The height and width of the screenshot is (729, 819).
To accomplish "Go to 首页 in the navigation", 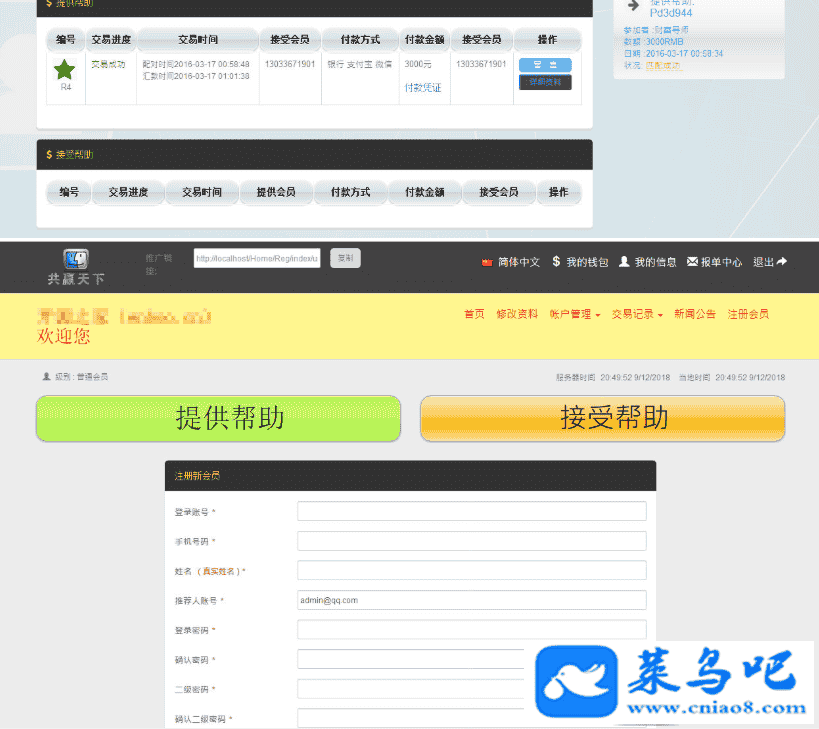I will pyautogui.click(x=474, y=314).
